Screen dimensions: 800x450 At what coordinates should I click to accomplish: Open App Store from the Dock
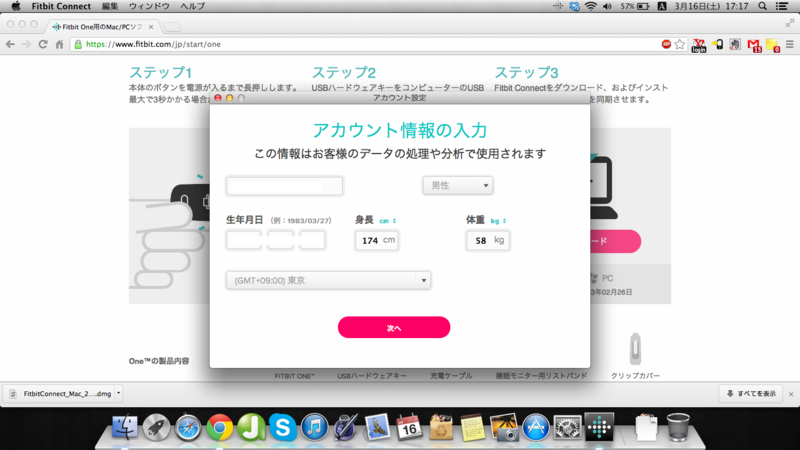pyautogui.click(x=536, y=427)
